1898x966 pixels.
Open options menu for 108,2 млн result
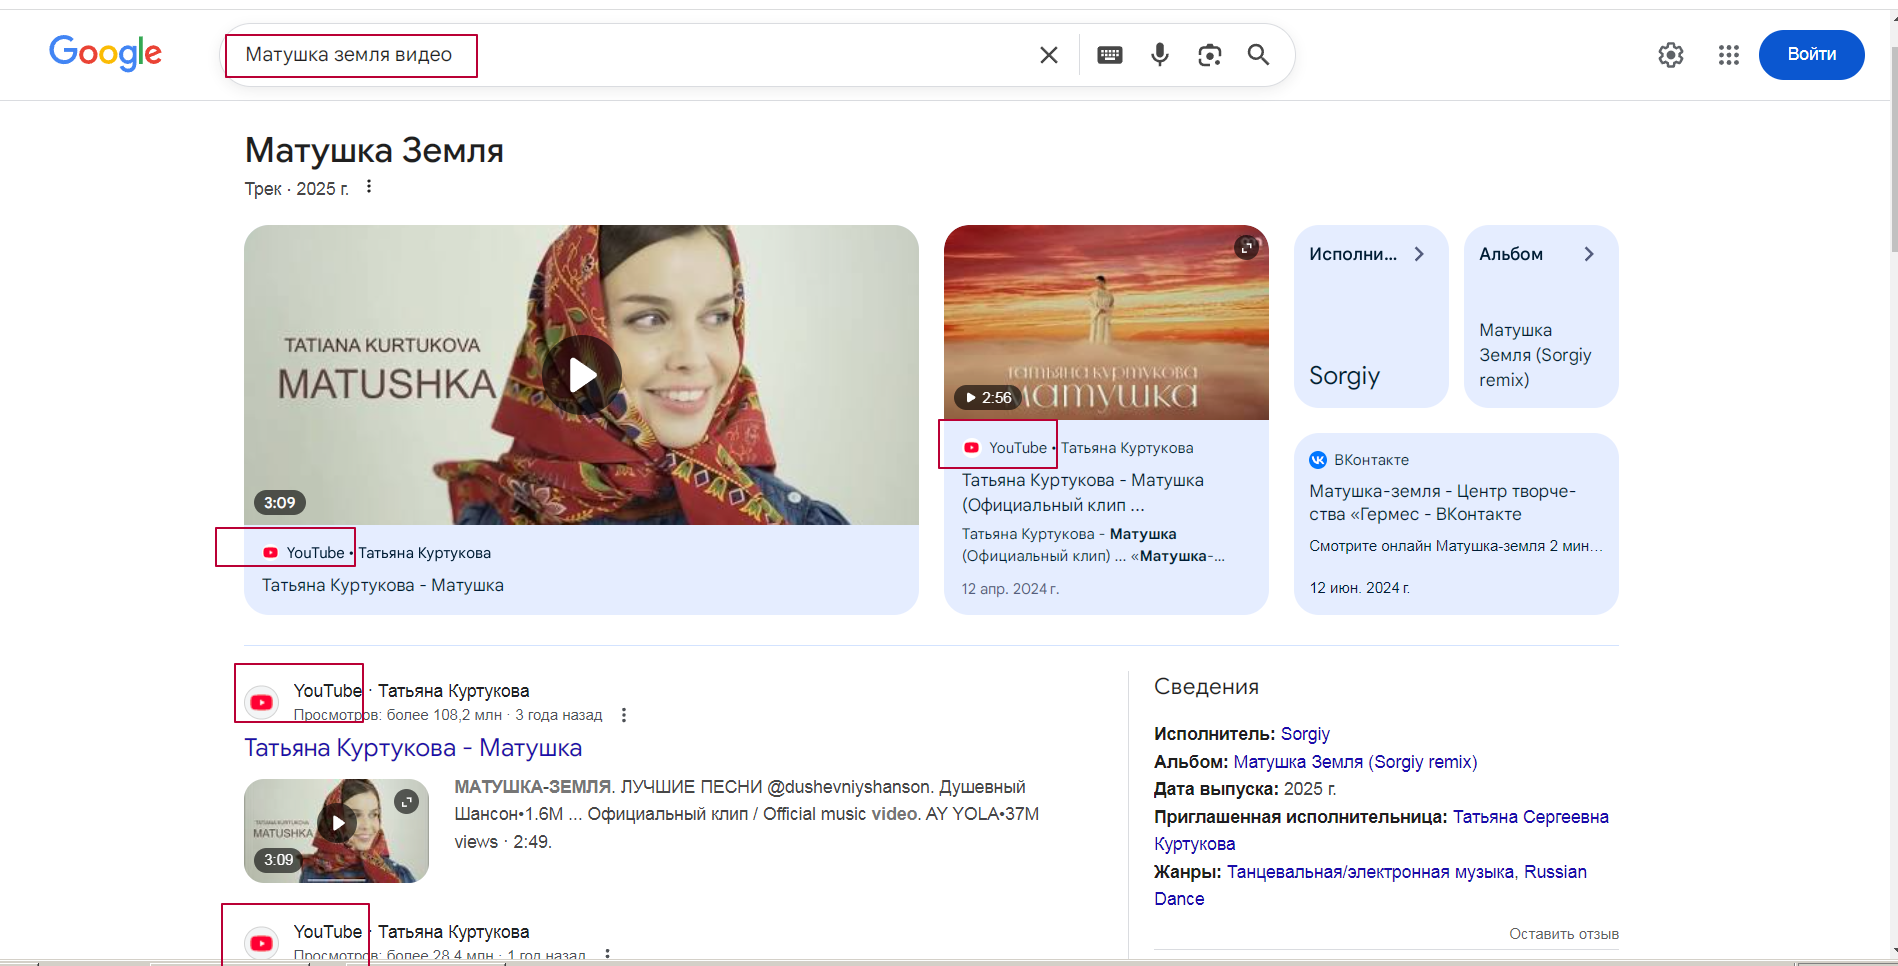pyautogui.click(x=624, y=715)
